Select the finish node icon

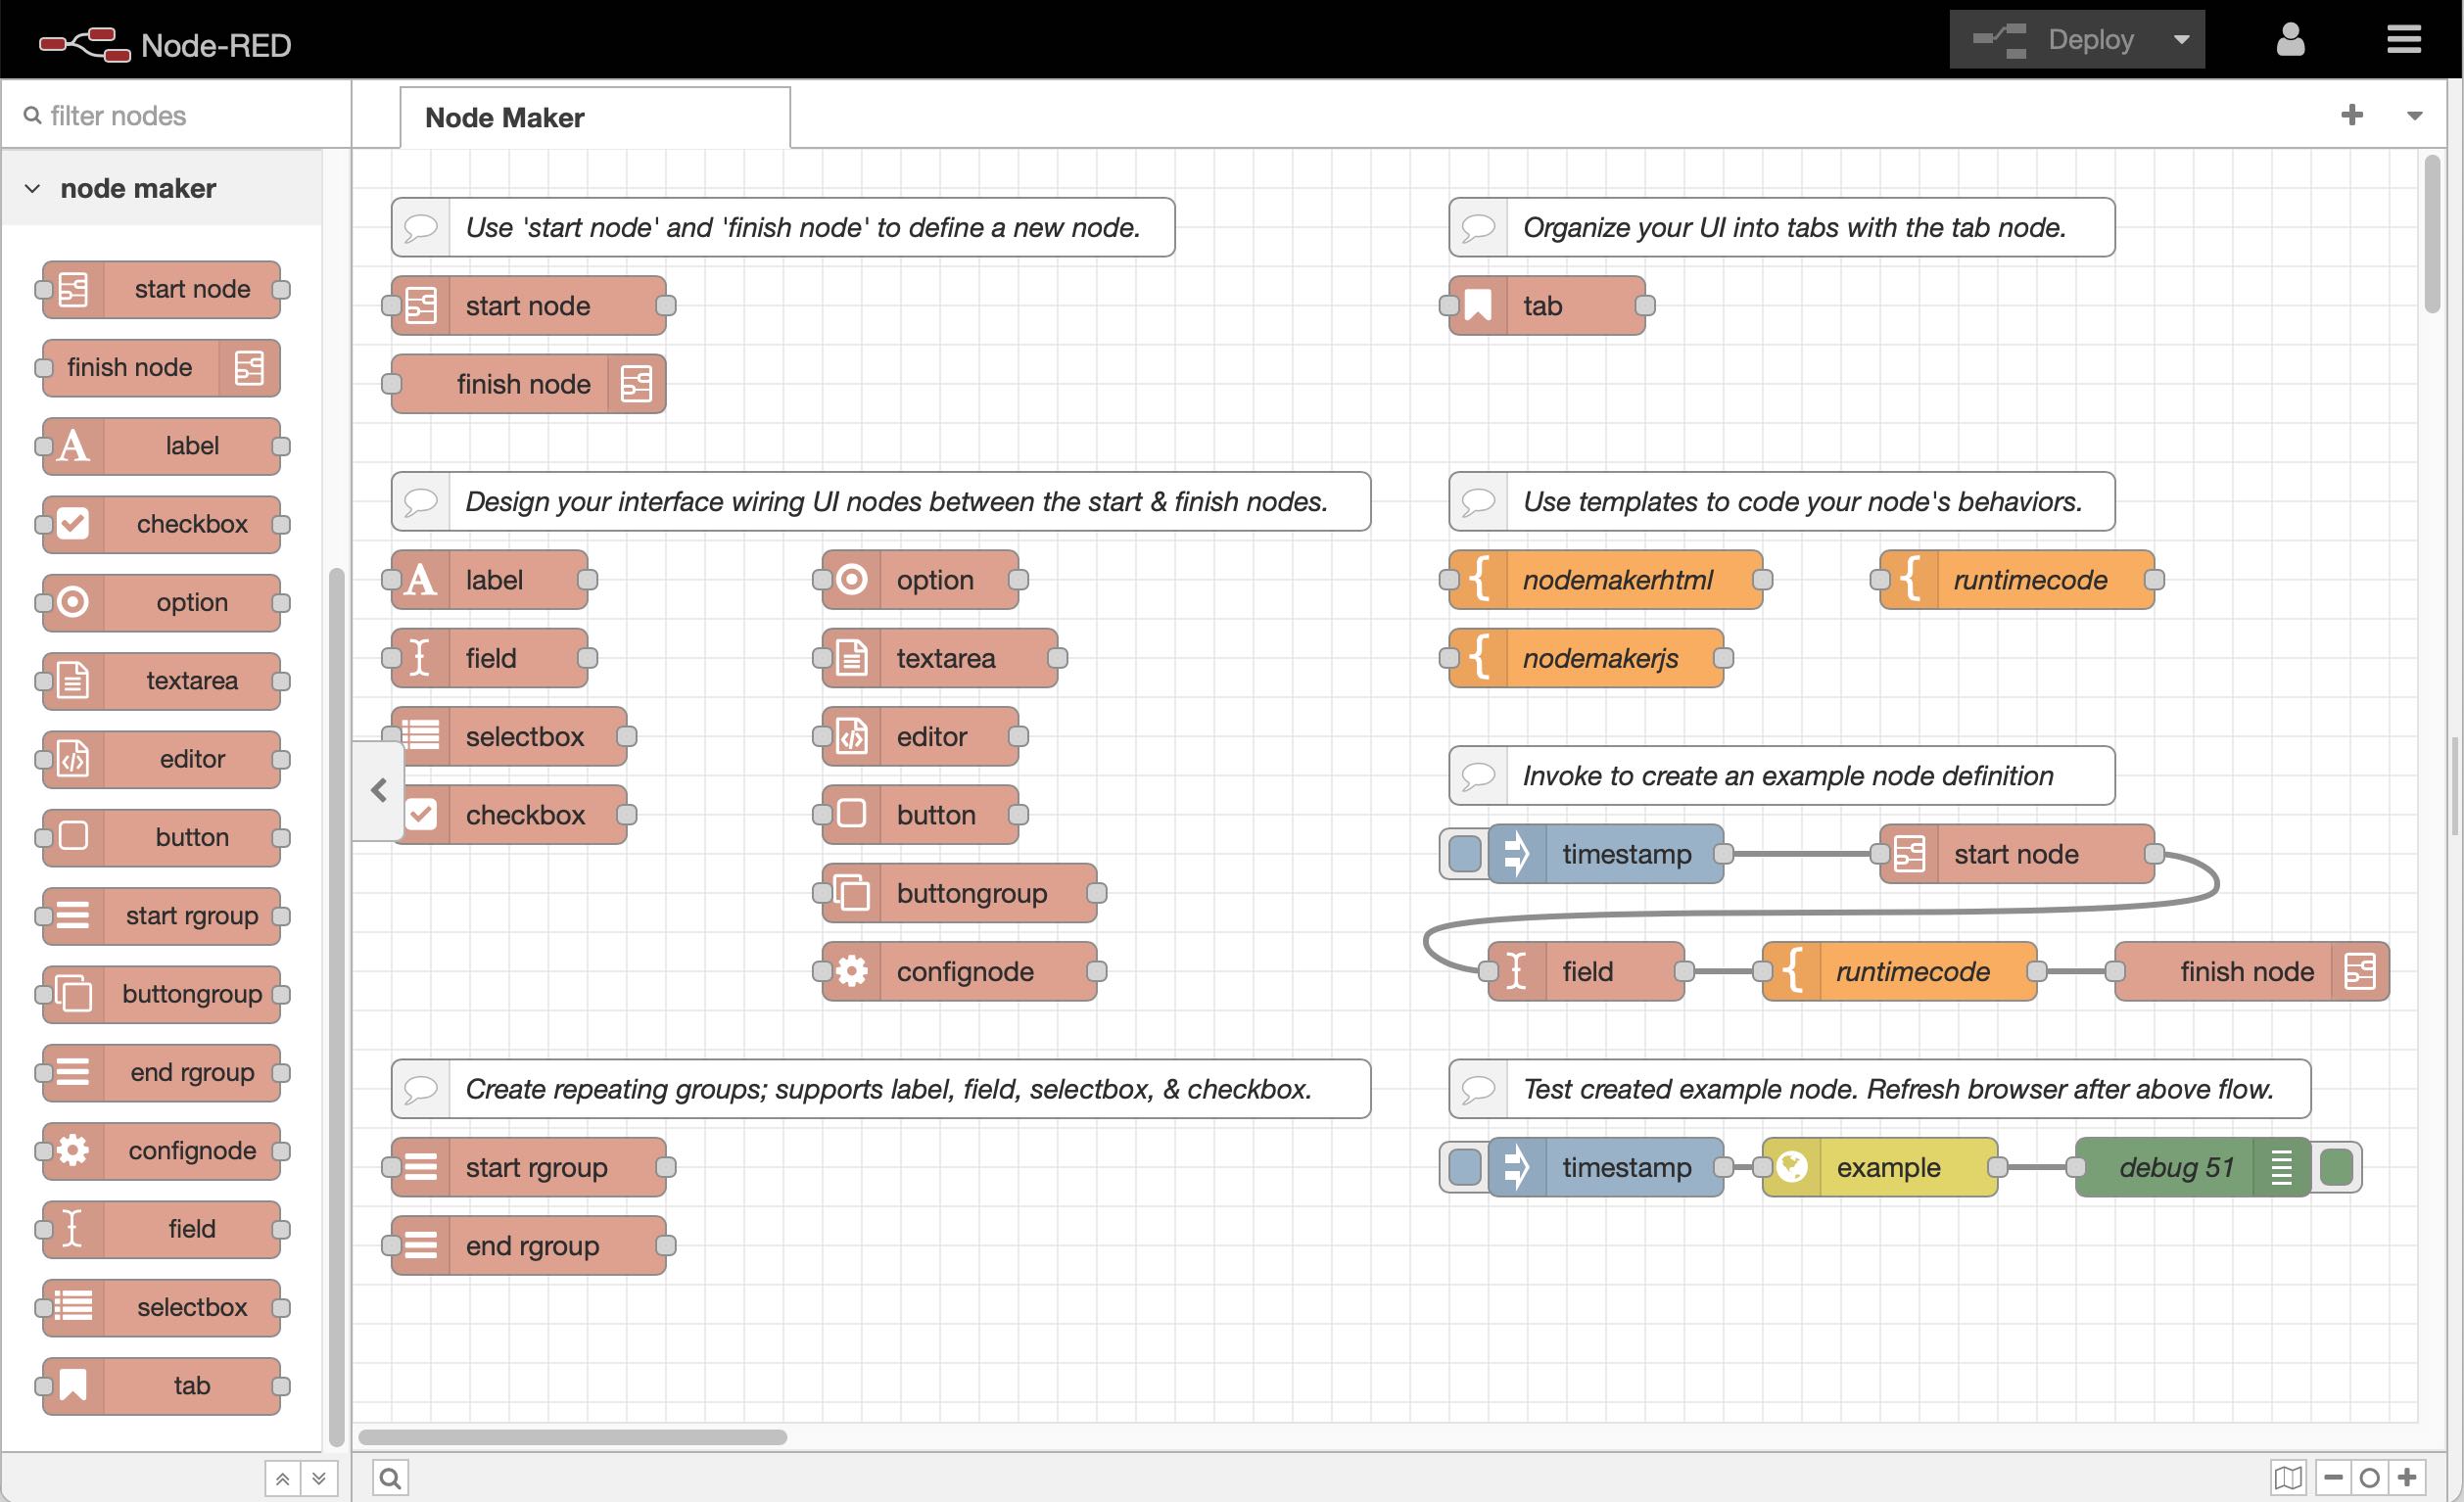coord(248,366)
